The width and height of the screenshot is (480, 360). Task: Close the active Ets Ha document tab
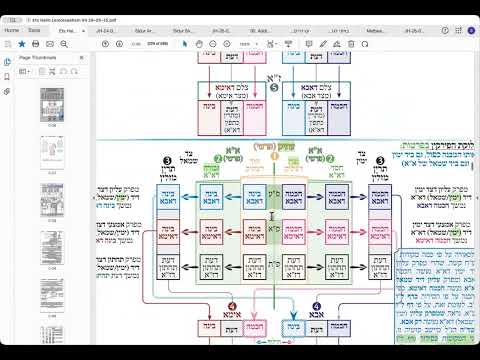click(x=83, y=31)
